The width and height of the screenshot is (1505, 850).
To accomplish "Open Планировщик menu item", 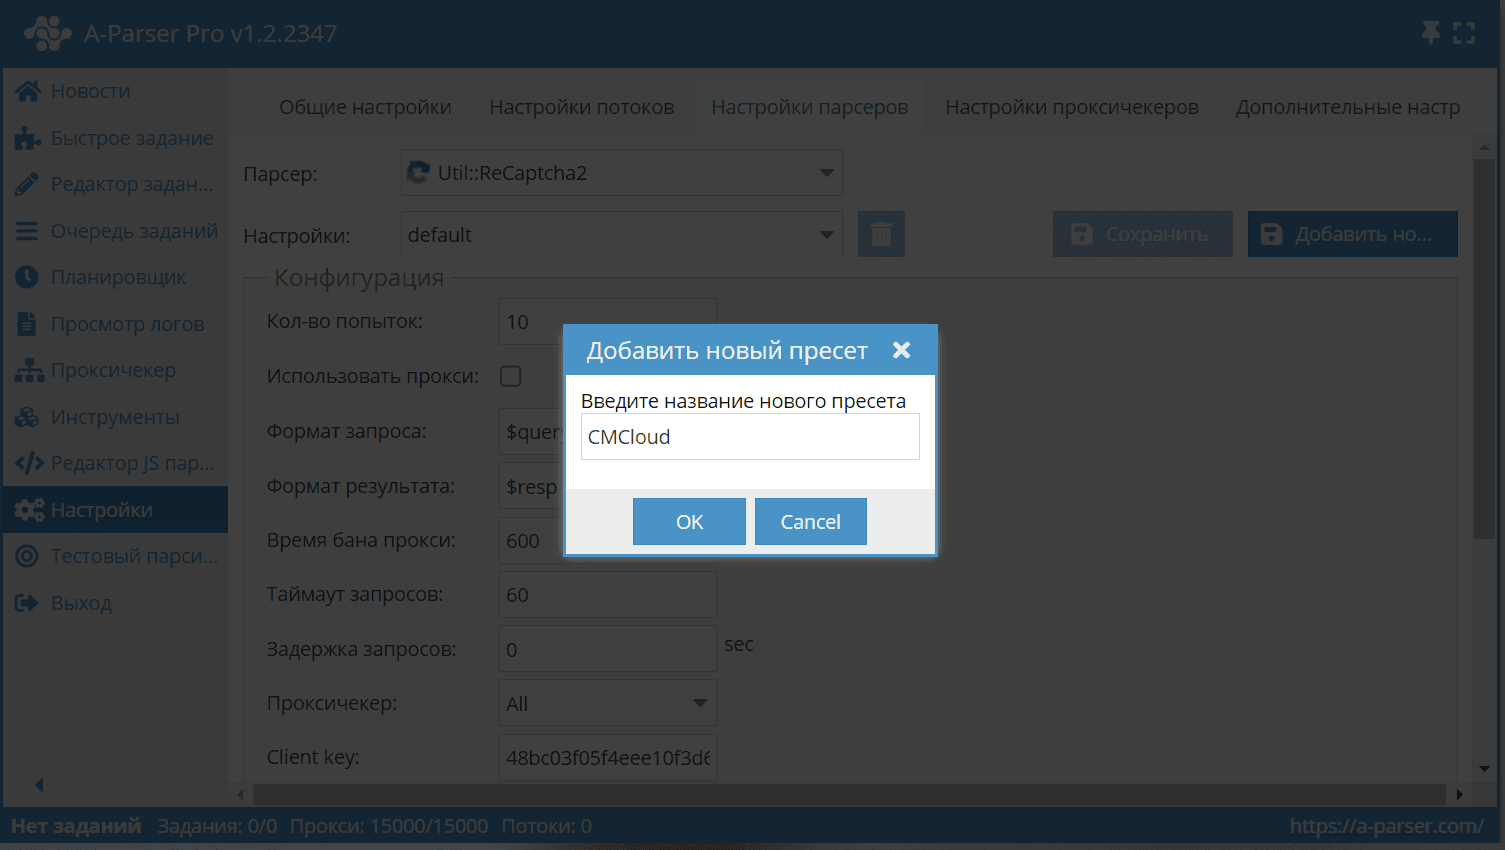I will [x=118, y=277].
